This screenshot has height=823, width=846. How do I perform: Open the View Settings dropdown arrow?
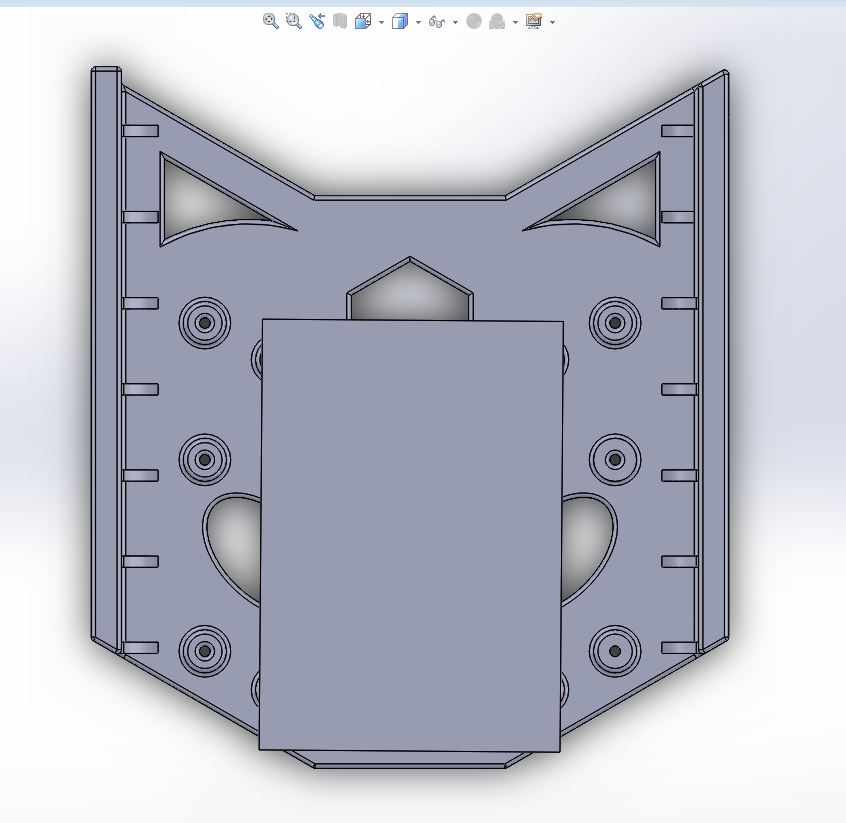coord(552,22)
